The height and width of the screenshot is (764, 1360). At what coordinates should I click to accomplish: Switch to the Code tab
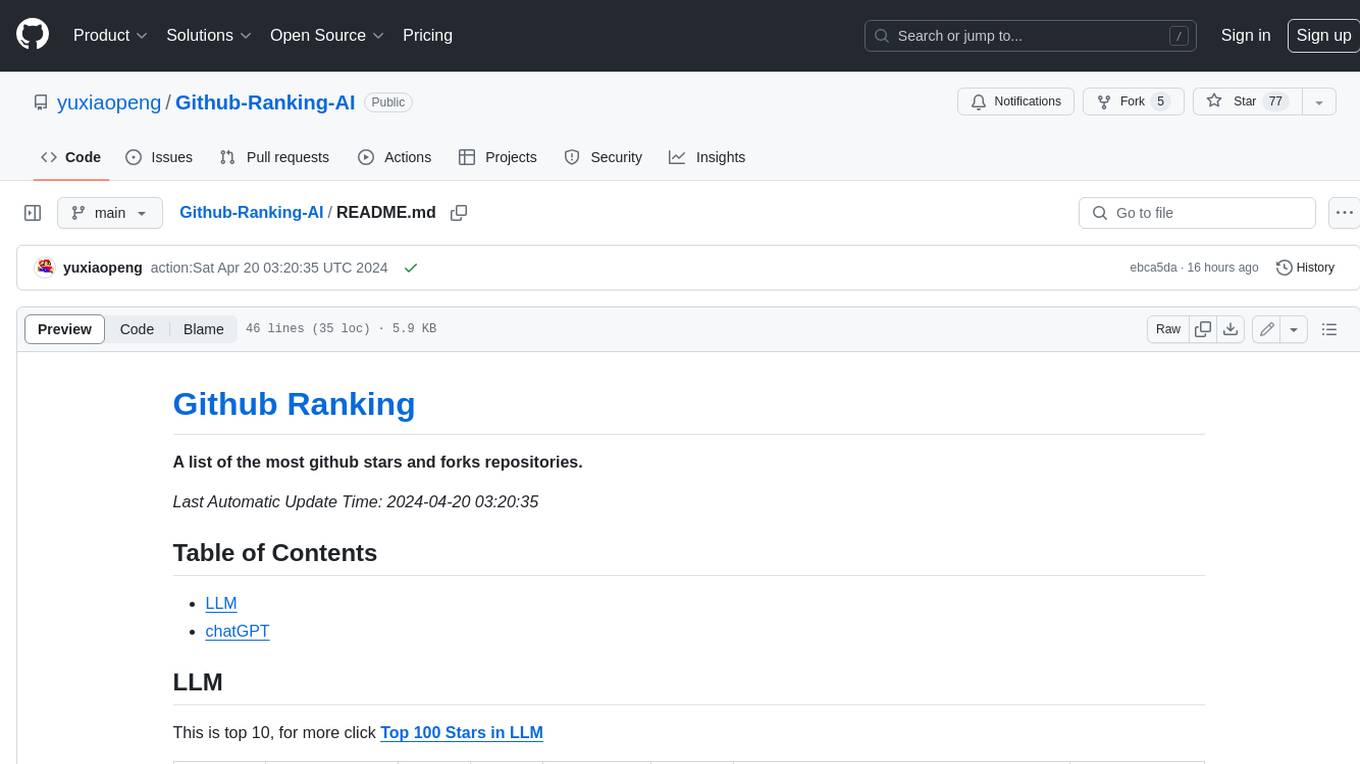click(x=71, y=157)
